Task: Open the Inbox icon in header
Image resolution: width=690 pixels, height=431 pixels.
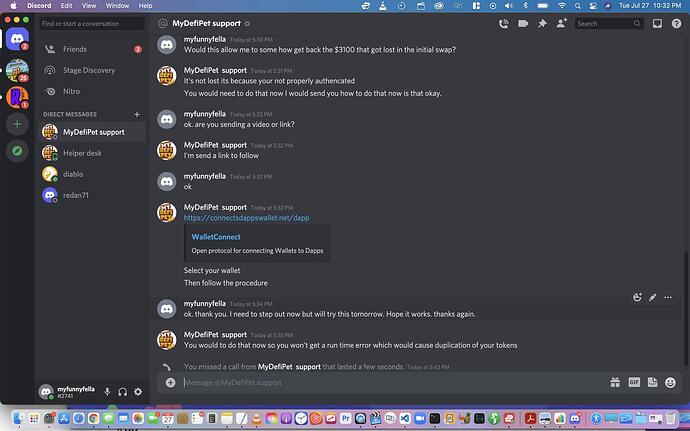Action: pos(657,24)
